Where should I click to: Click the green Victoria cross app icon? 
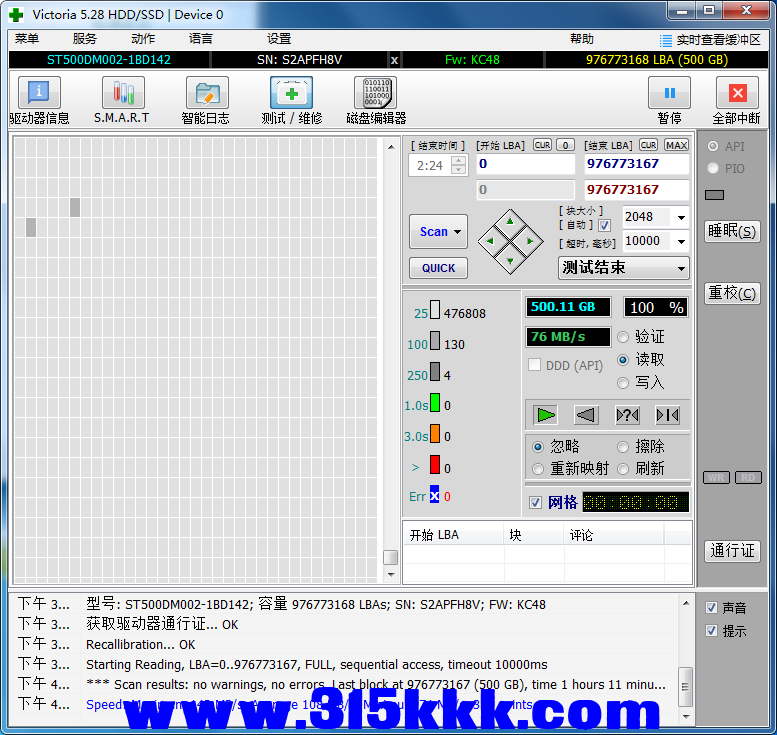pos(16,15)
